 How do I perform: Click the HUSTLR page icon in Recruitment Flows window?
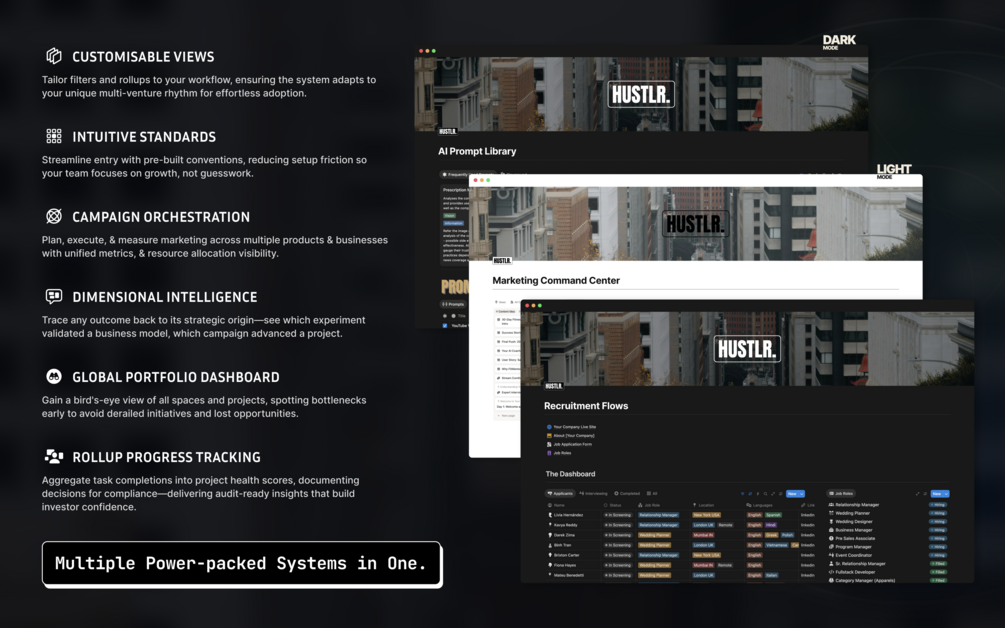pyautogui.click(x=554, y=386)
